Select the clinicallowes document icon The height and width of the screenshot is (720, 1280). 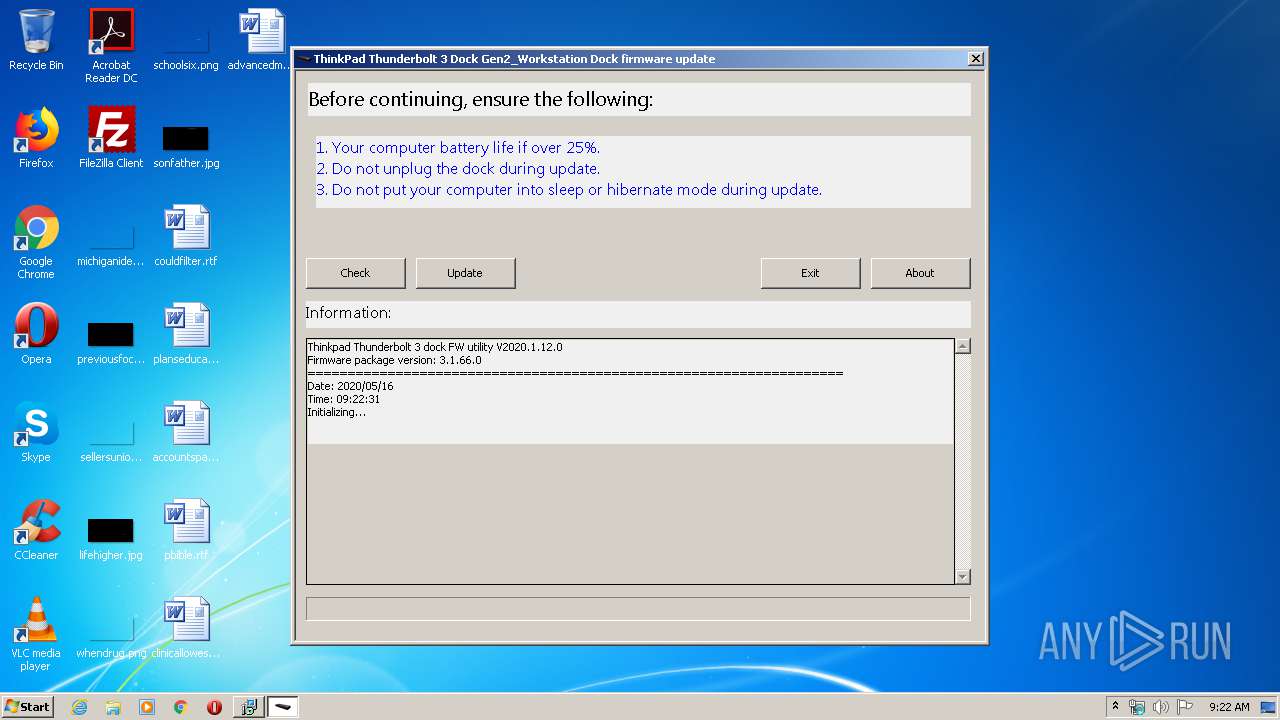click(x=186, y=628)
